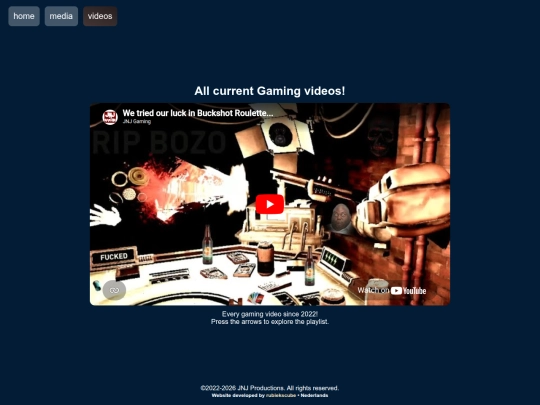Open the home page from navigation
This screenshot has width=540, height=405.
coord(24,16)
